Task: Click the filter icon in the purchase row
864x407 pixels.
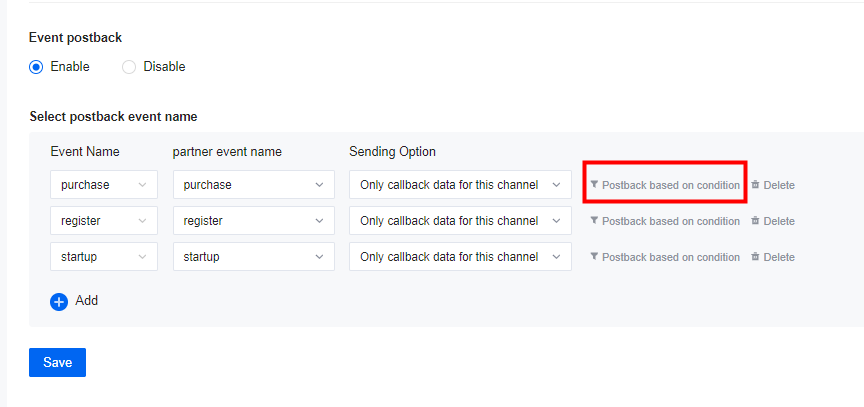Action: tap(594, 185)
